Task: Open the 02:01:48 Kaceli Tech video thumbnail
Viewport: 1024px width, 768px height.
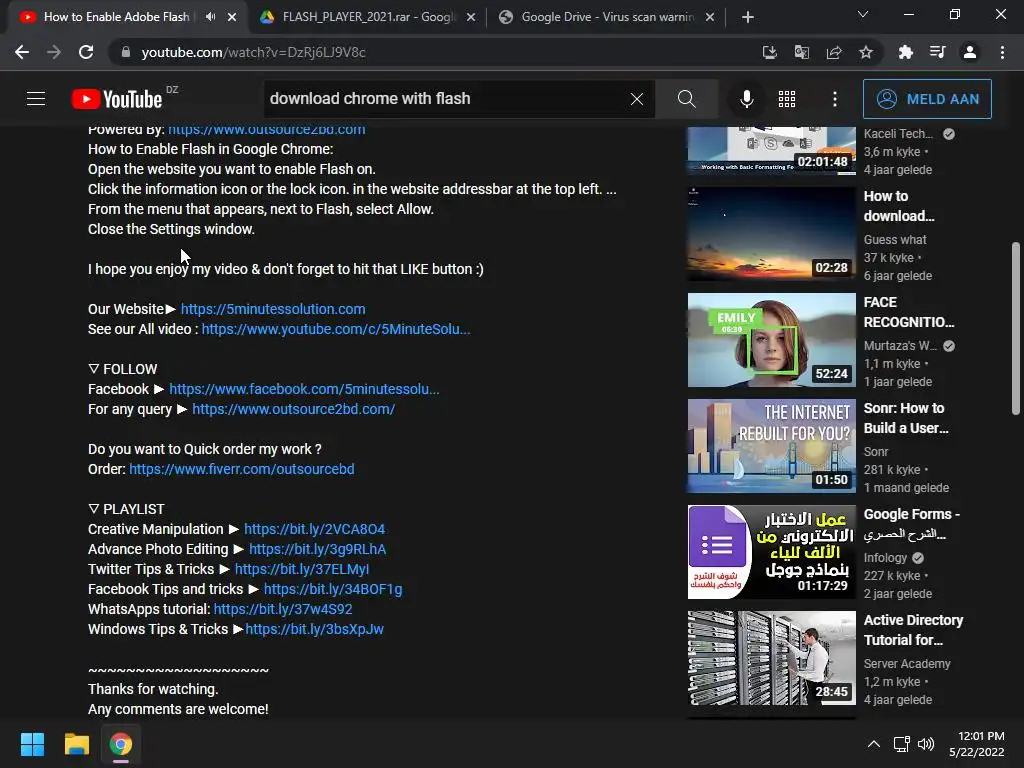Action: pos(771,151)
